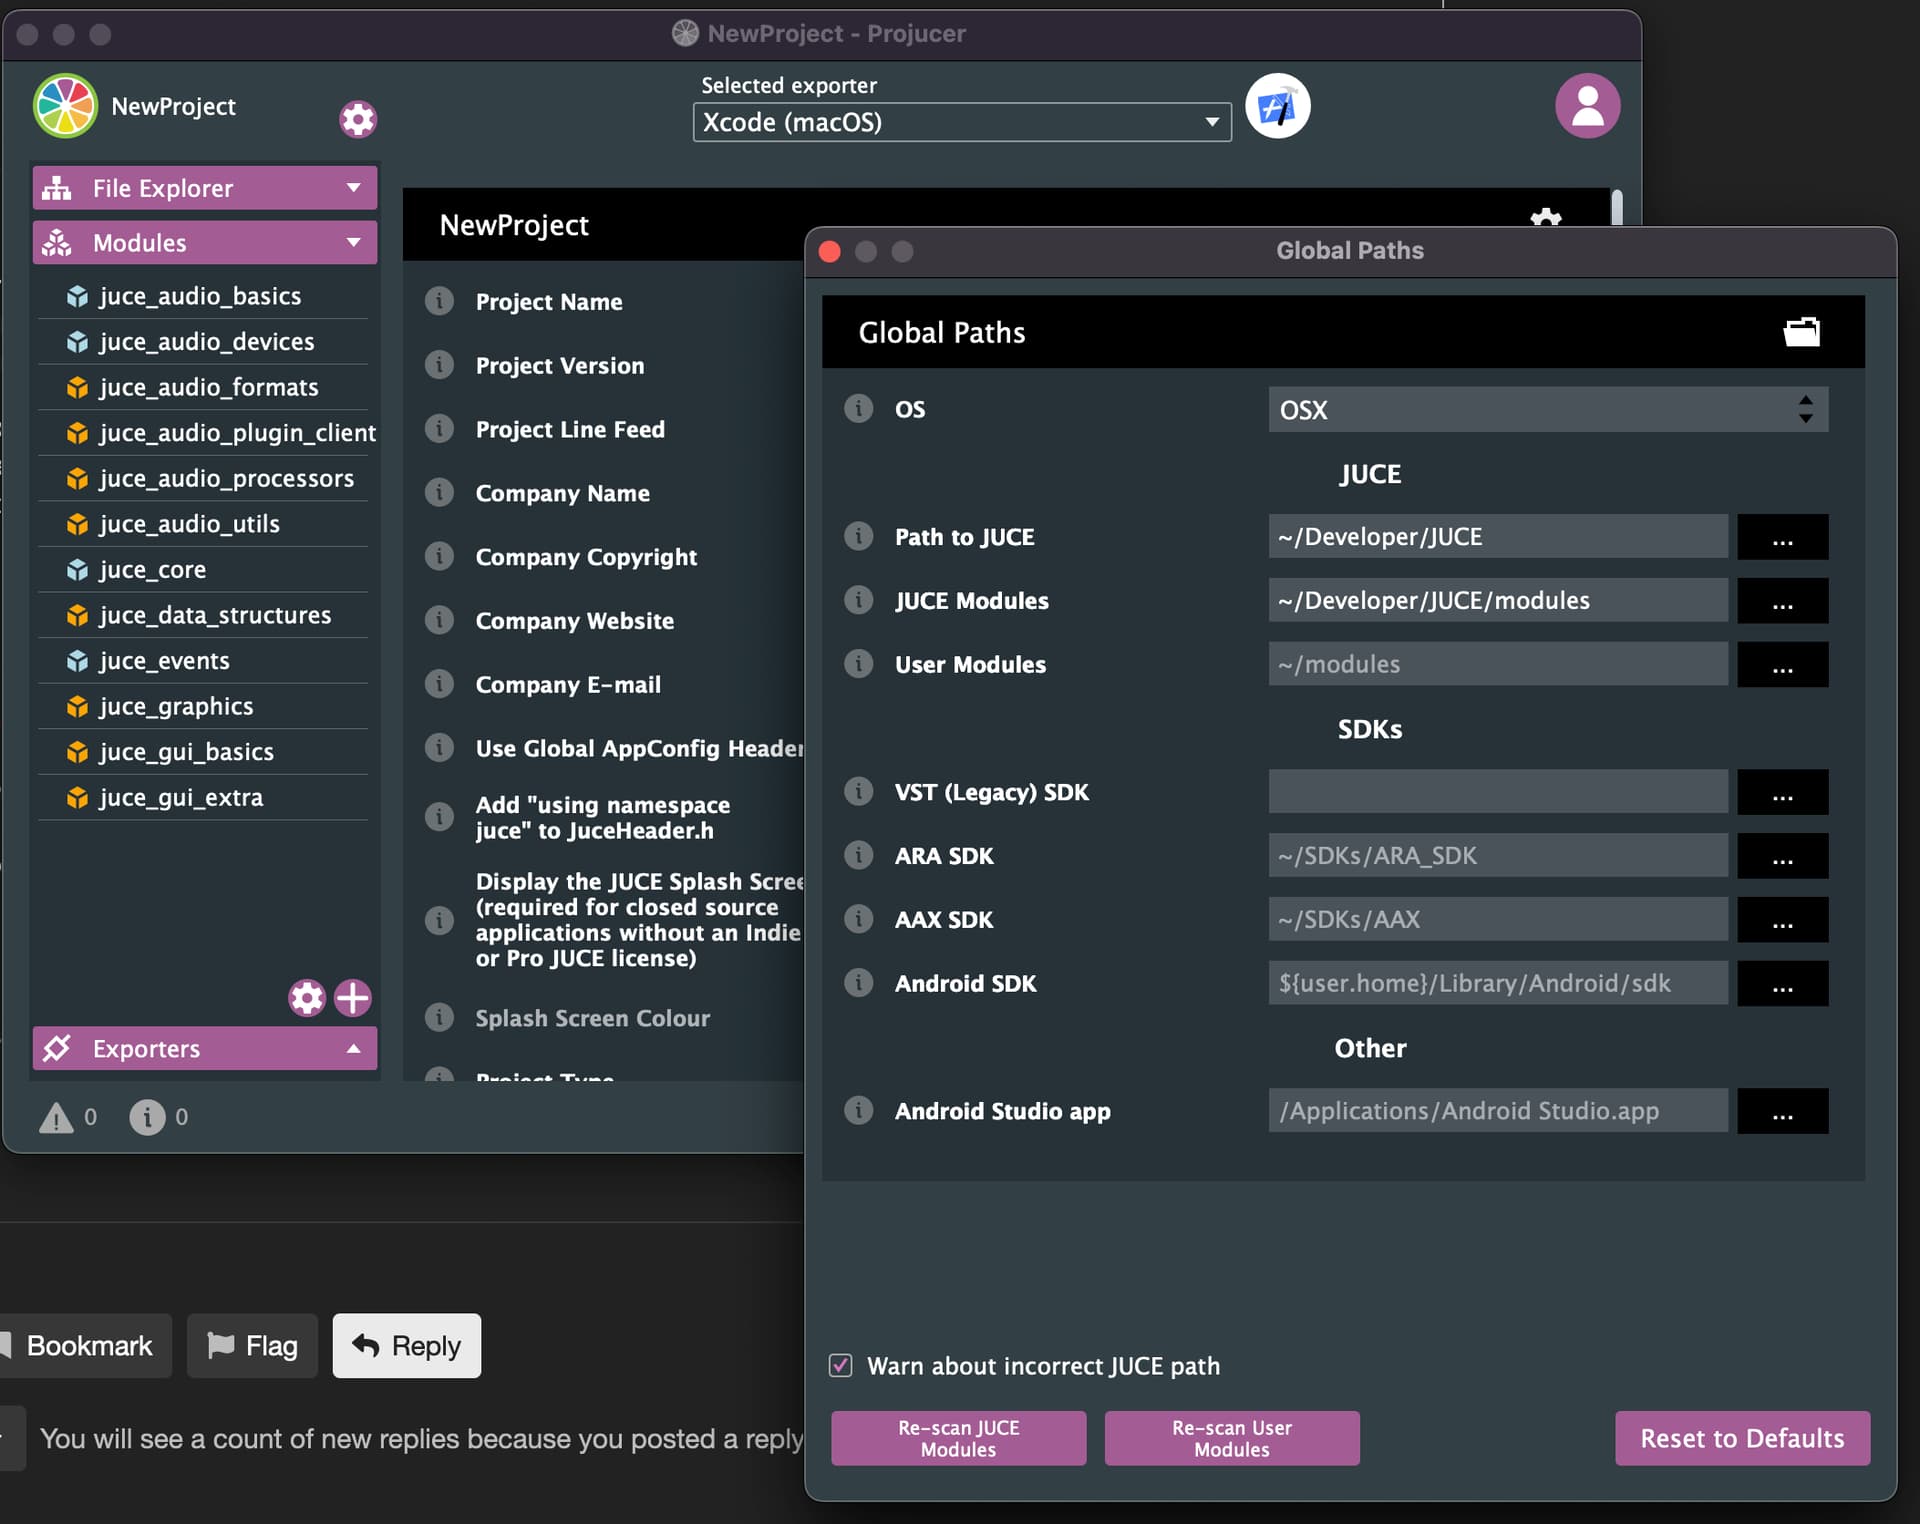The height and width of the screenshot is (1524, 1920).
Task: Click the warnings triangle icon in status bar
Action: pos(56,1117)
